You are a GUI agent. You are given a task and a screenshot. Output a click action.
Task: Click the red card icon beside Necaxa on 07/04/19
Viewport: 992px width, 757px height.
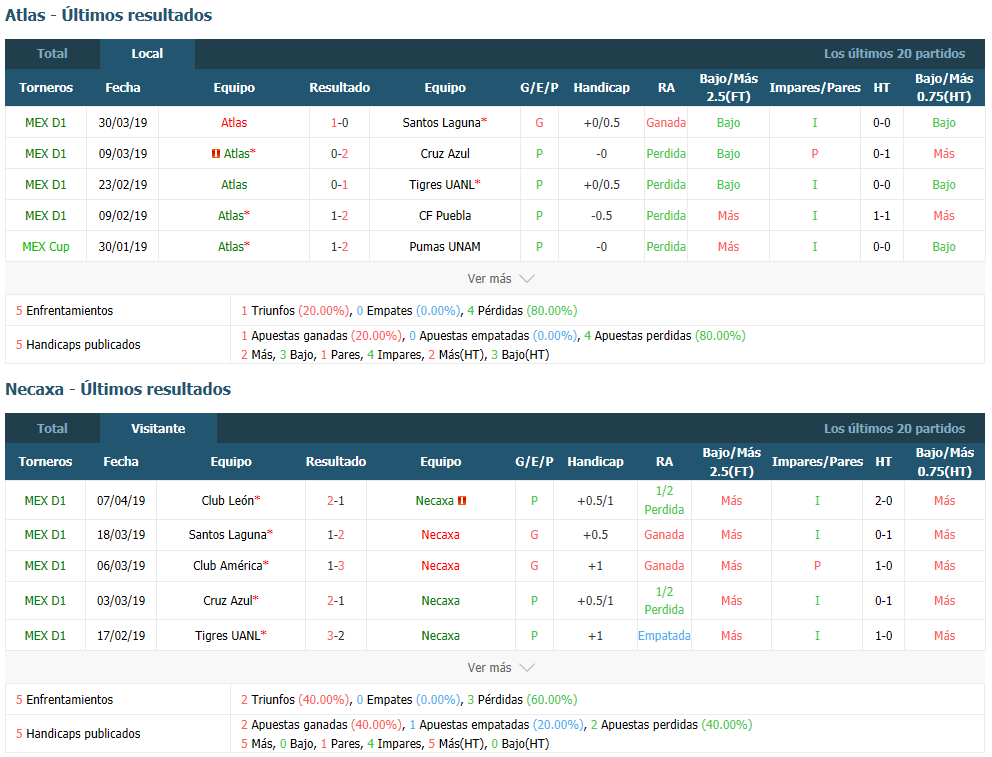[462, 501]
